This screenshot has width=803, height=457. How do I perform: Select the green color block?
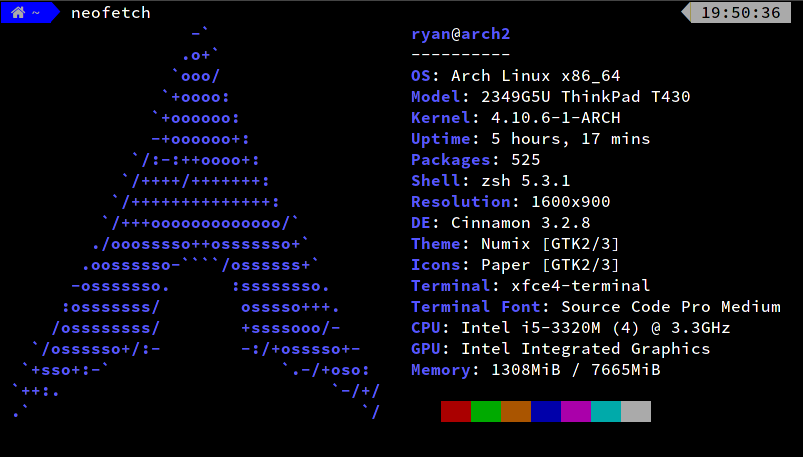pos(486,411)
